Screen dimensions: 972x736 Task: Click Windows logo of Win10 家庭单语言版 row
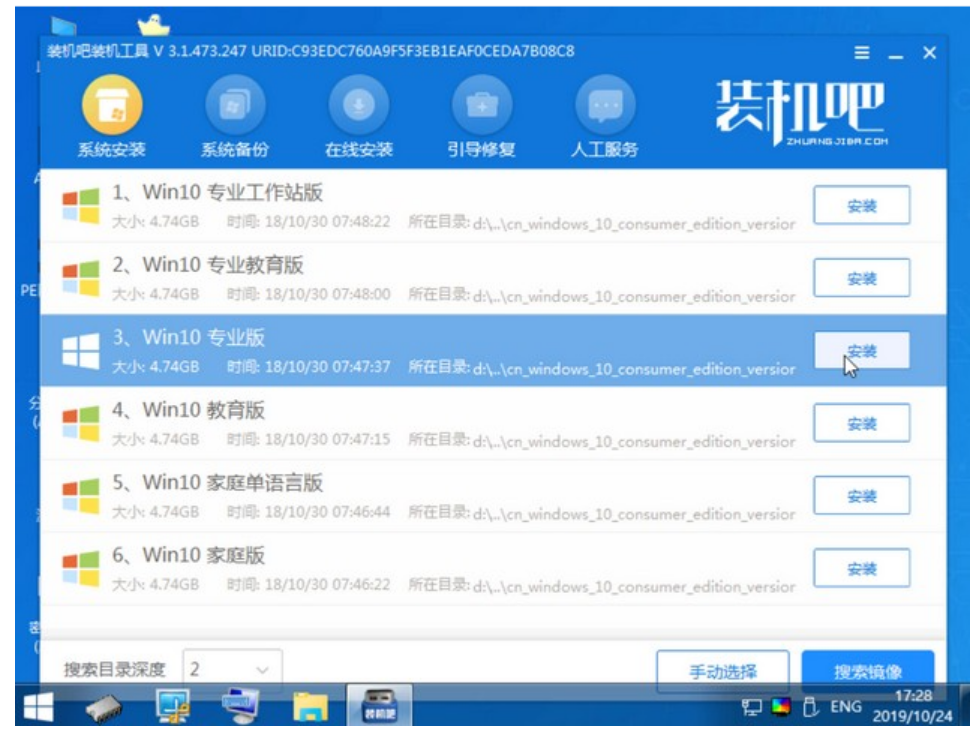[x=81, y=496]
